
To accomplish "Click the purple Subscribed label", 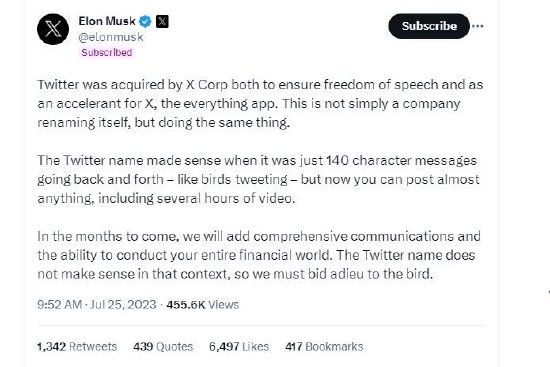I will coord(107,53).
